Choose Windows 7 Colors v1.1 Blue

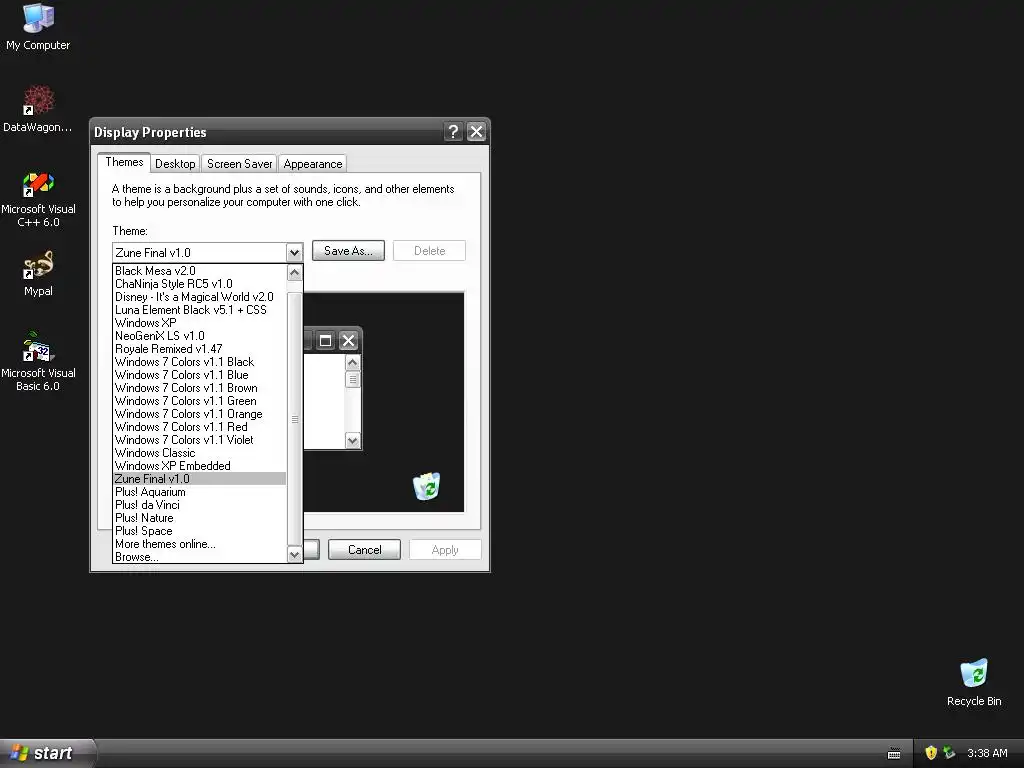[x=200, y=375]
